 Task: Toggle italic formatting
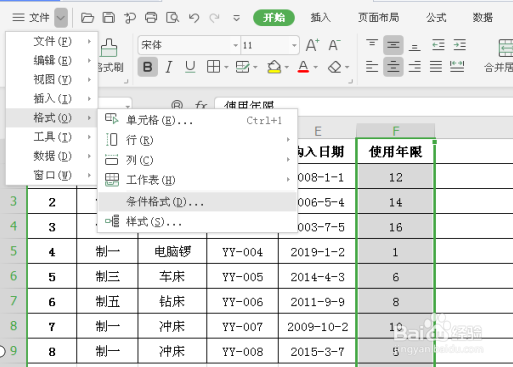tap(169, 67)
